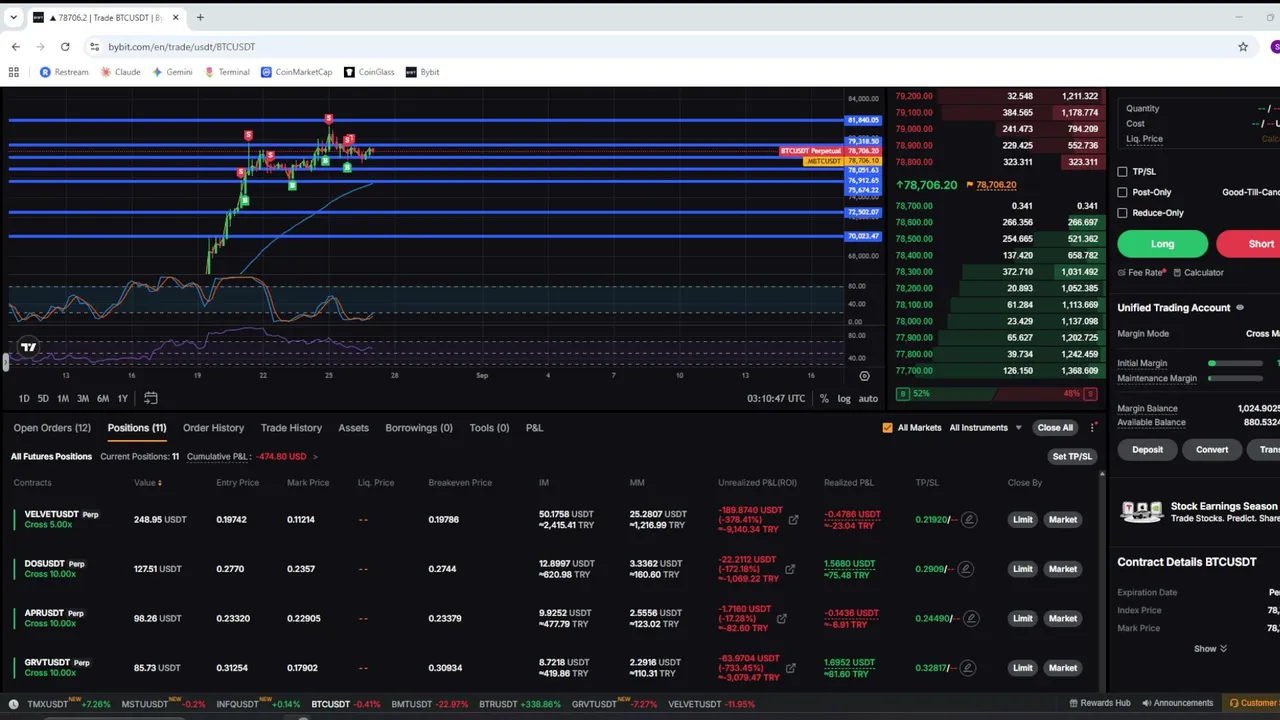Open the Announcements link in footer
1280x720 pixels.
pos(1177,703)
